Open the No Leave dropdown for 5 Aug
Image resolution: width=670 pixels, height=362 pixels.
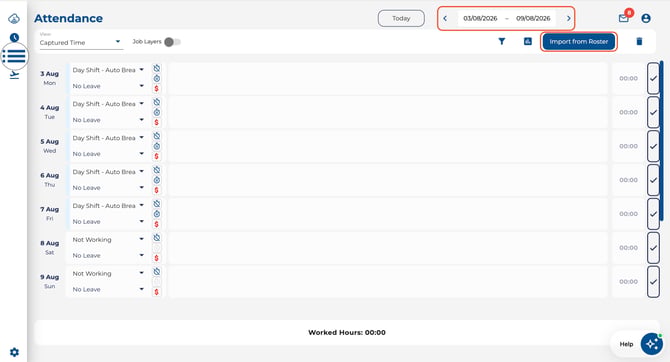point(108,154)
